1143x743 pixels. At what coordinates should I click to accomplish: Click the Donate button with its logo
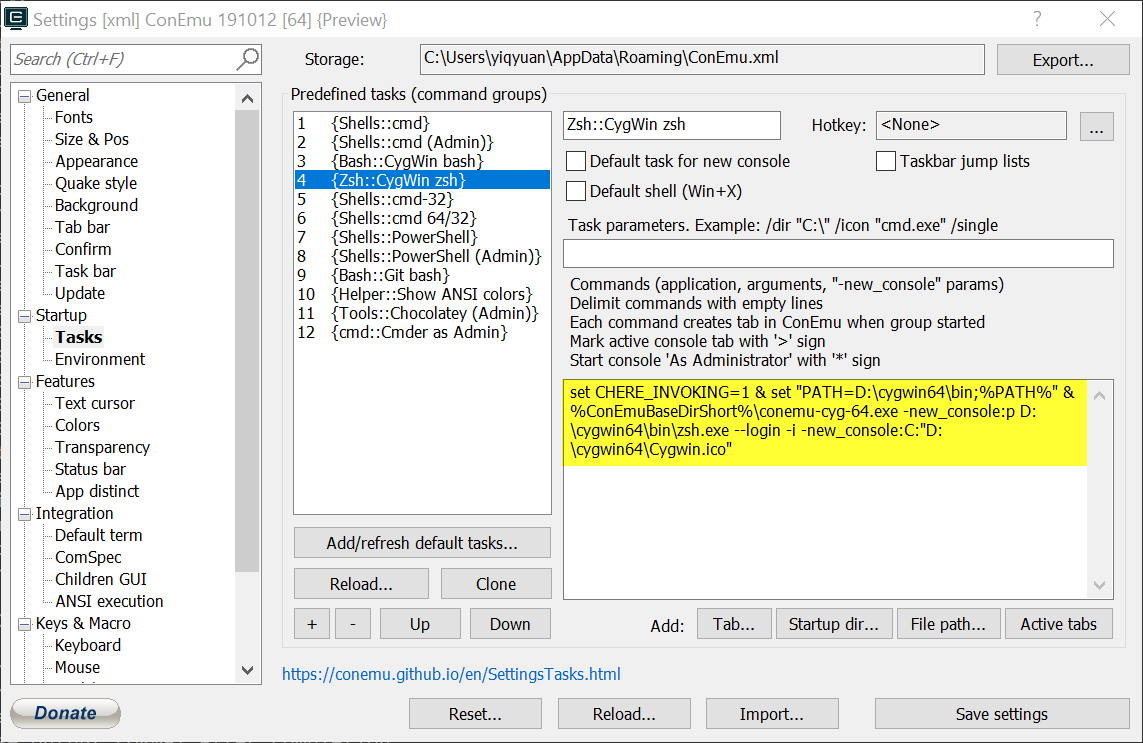(x=63, y=713)
